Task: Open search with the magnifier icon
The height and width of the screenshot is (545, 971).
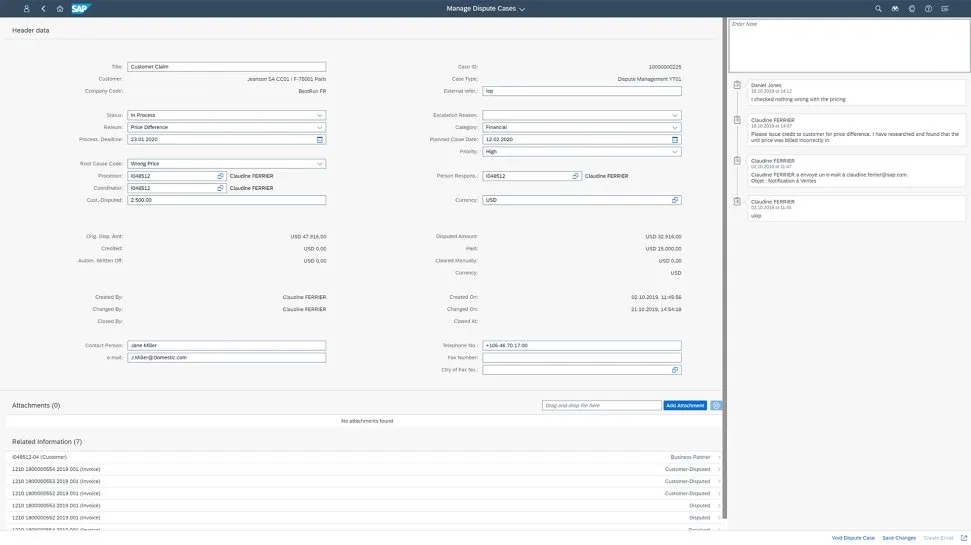Action: click(879, 8)
